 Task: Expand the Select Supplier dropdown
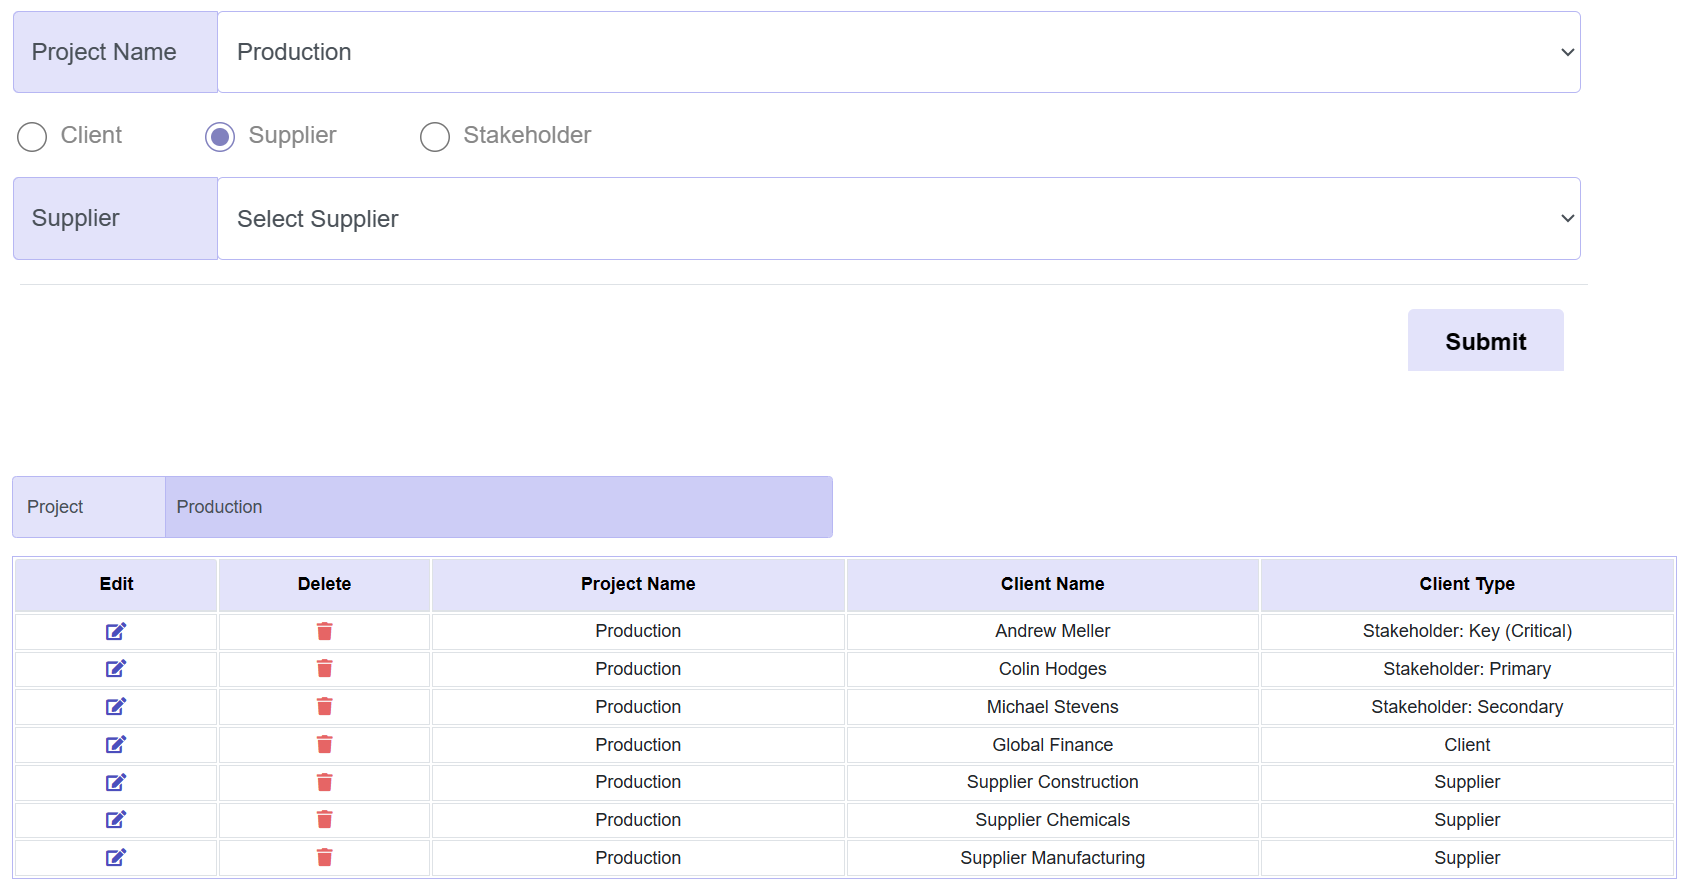pyautogui.click(x=898, y=219)
